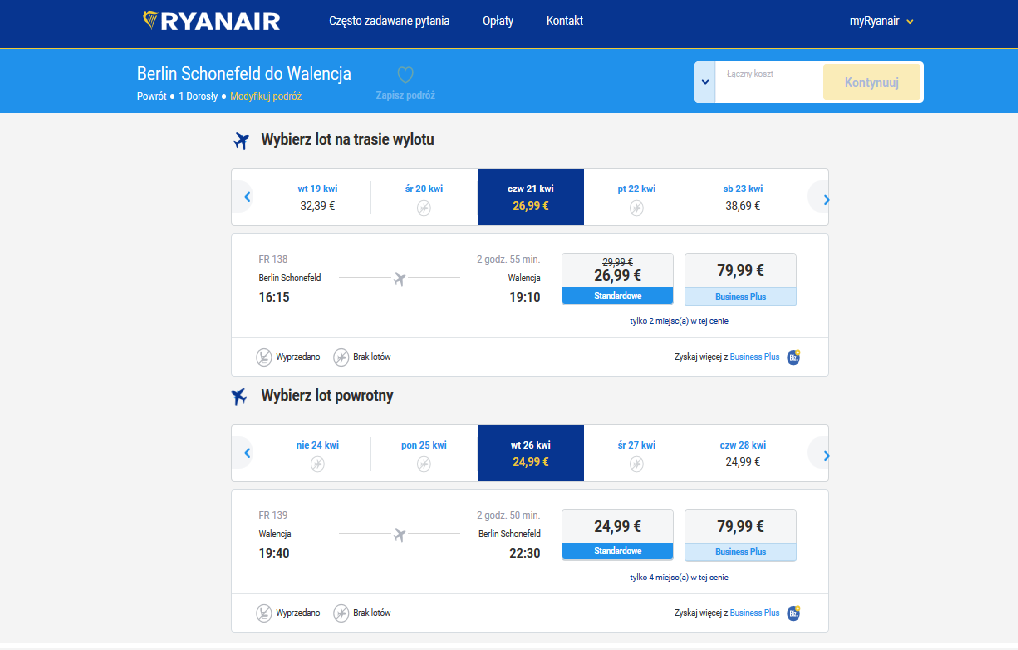Select outbound date czw 21 kwi
Image resolution: width=1018 pixels, height=650 pixels.
pyautogui.click(x=530, y=197)
